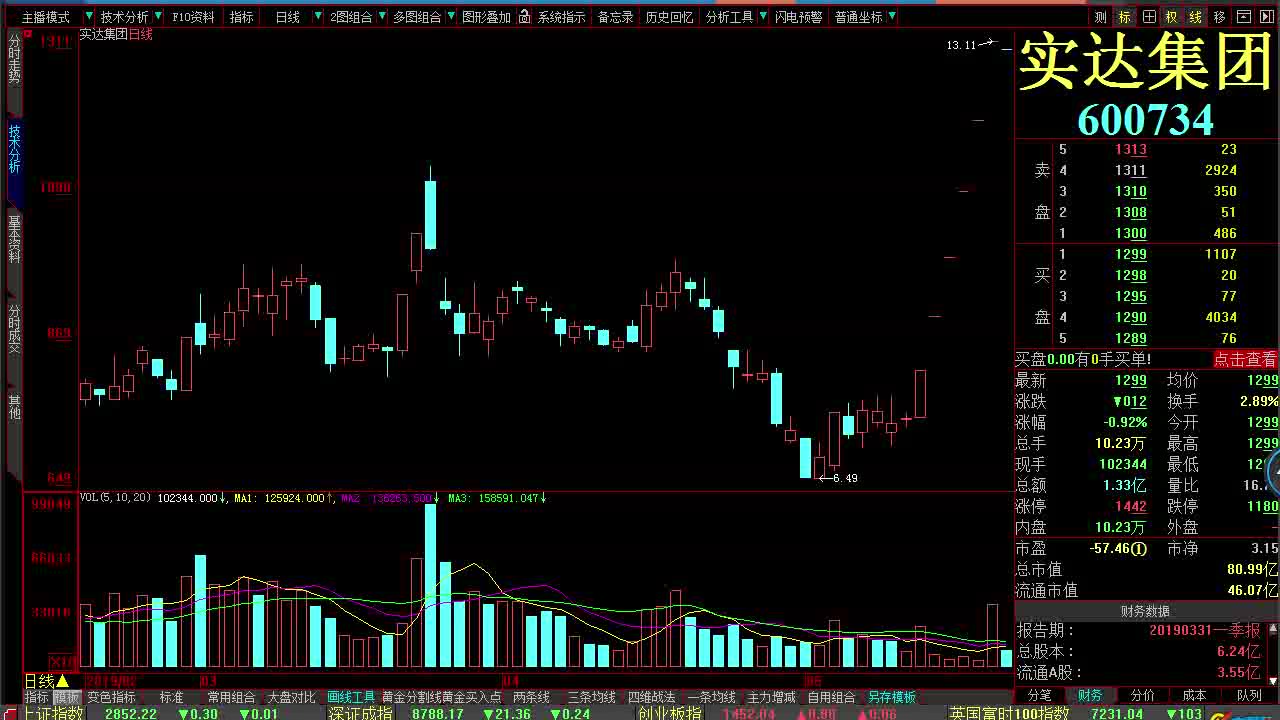
Task: Toggle the 权 adjust-rights button
Action: tap(1171, 17)
